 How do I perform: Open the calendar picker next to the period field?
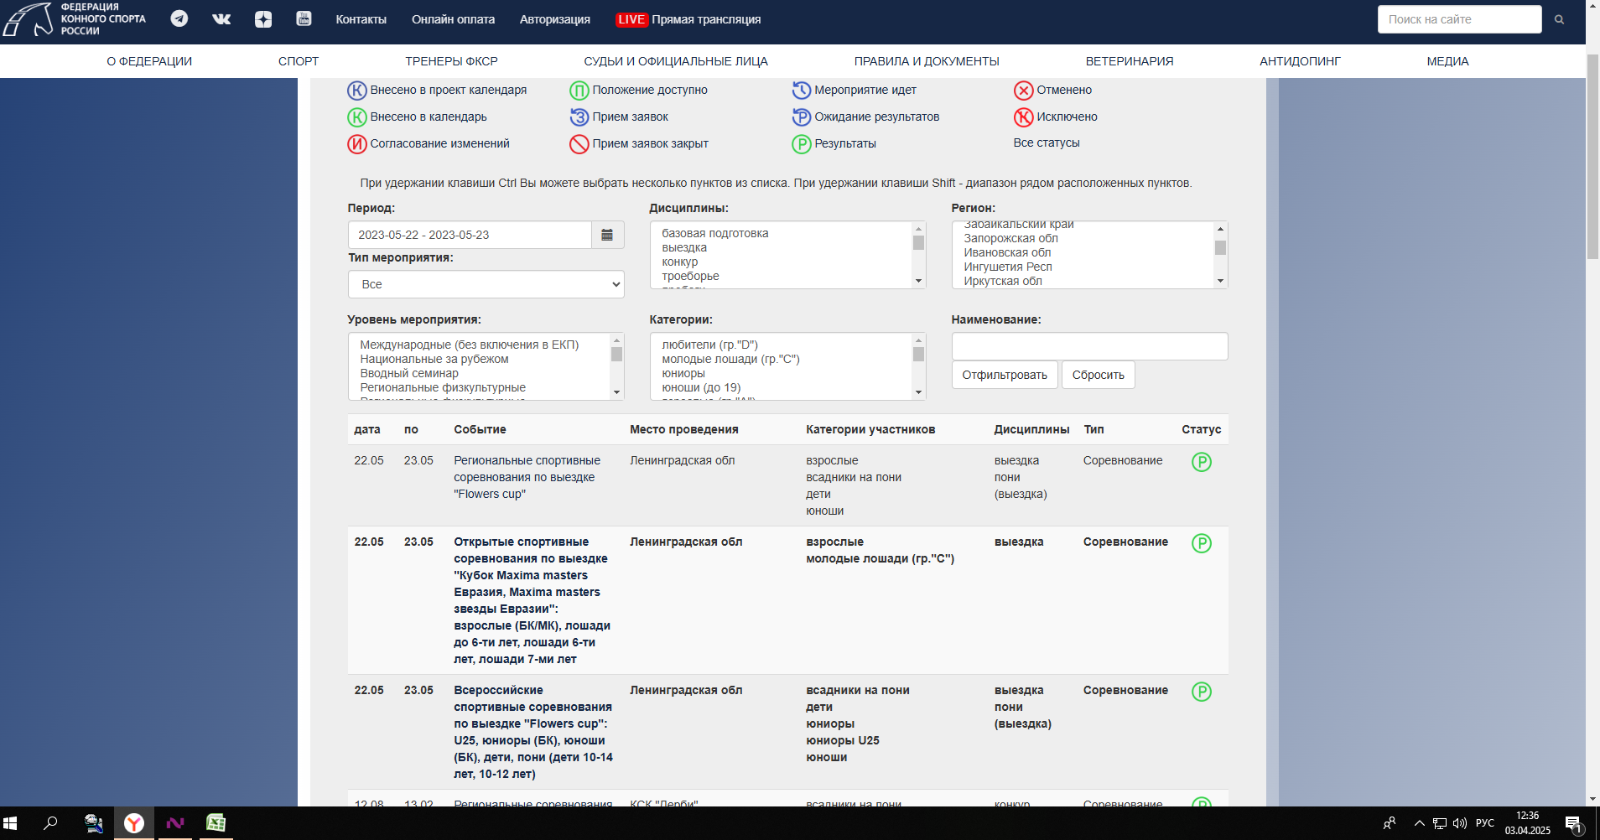click(607, 235)
